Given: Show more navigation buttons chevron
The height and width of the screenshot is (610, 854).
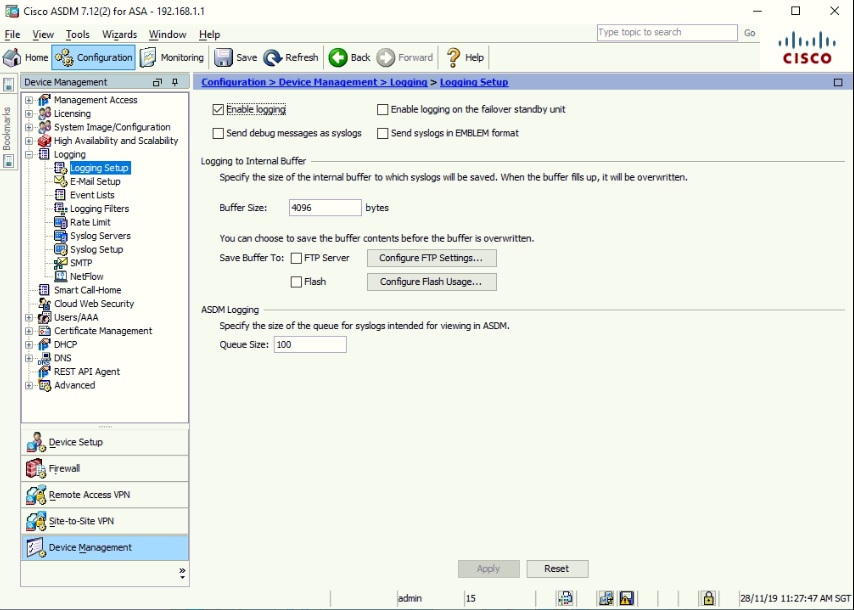Looking at the screenshot, I should 182,573.
